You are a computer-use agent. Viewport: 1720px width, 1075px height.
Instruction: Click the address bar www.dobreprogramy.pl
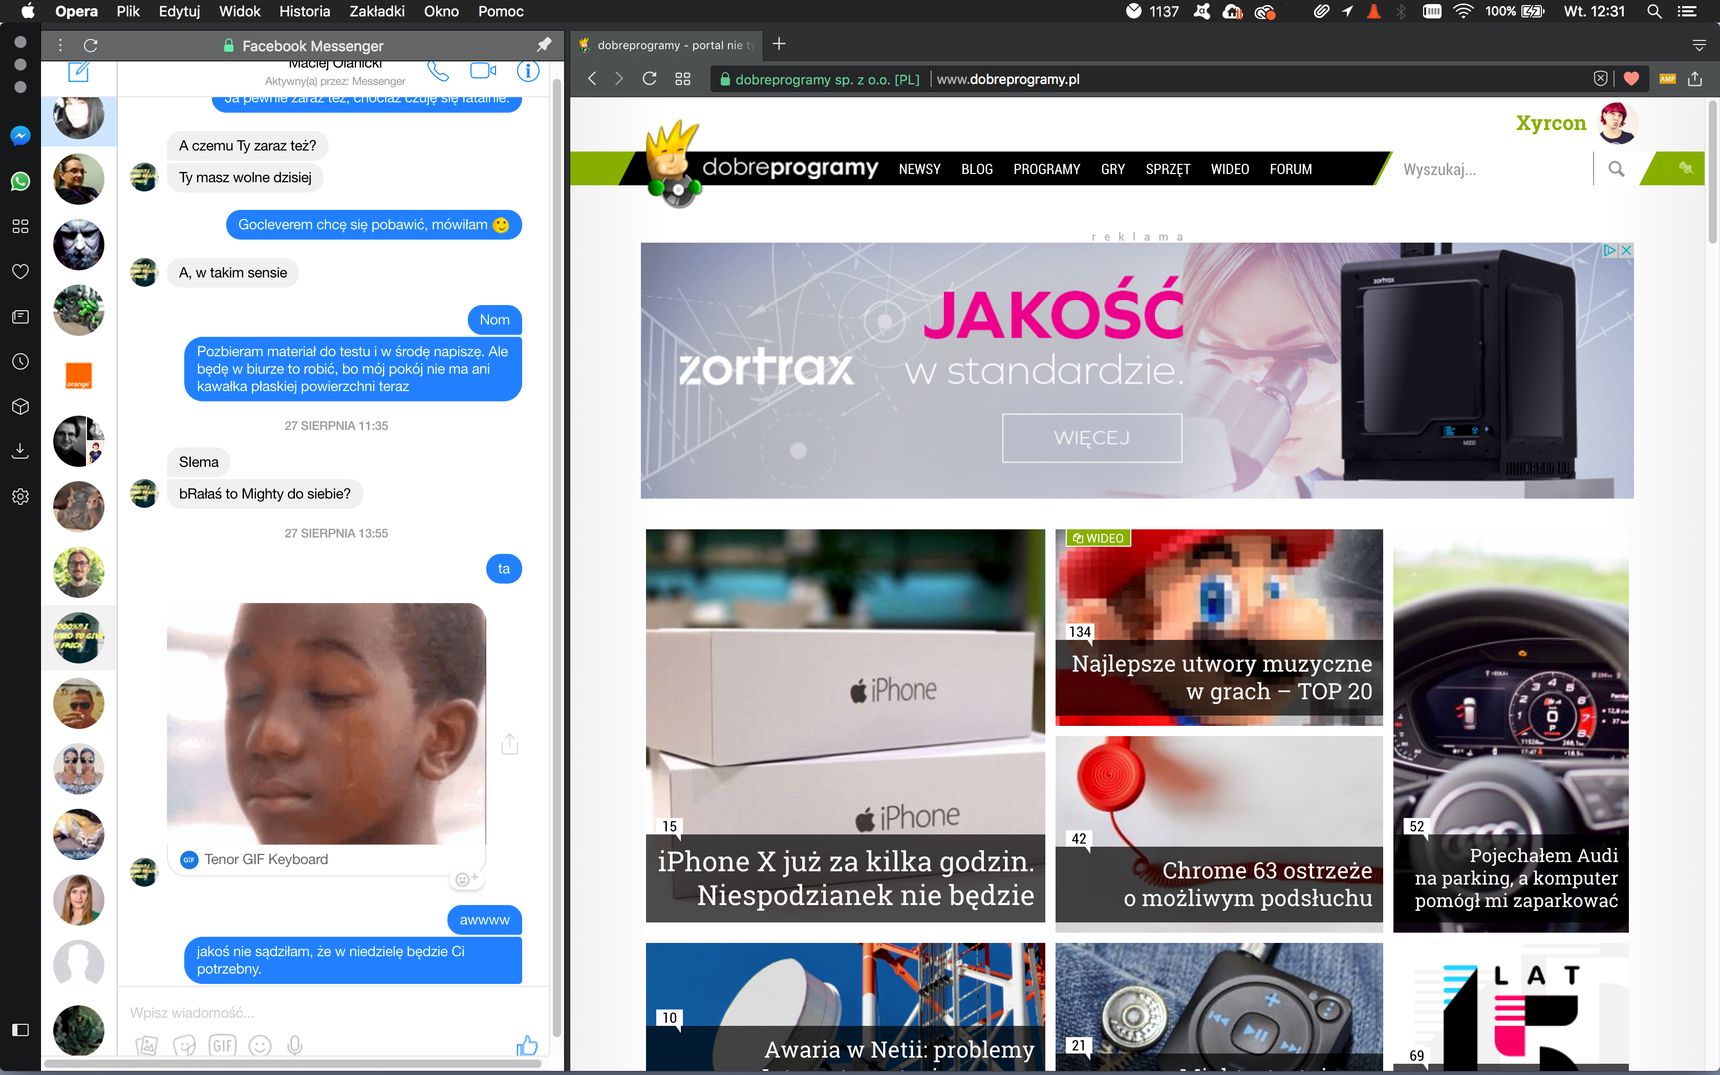click(x=1008, y=79)
